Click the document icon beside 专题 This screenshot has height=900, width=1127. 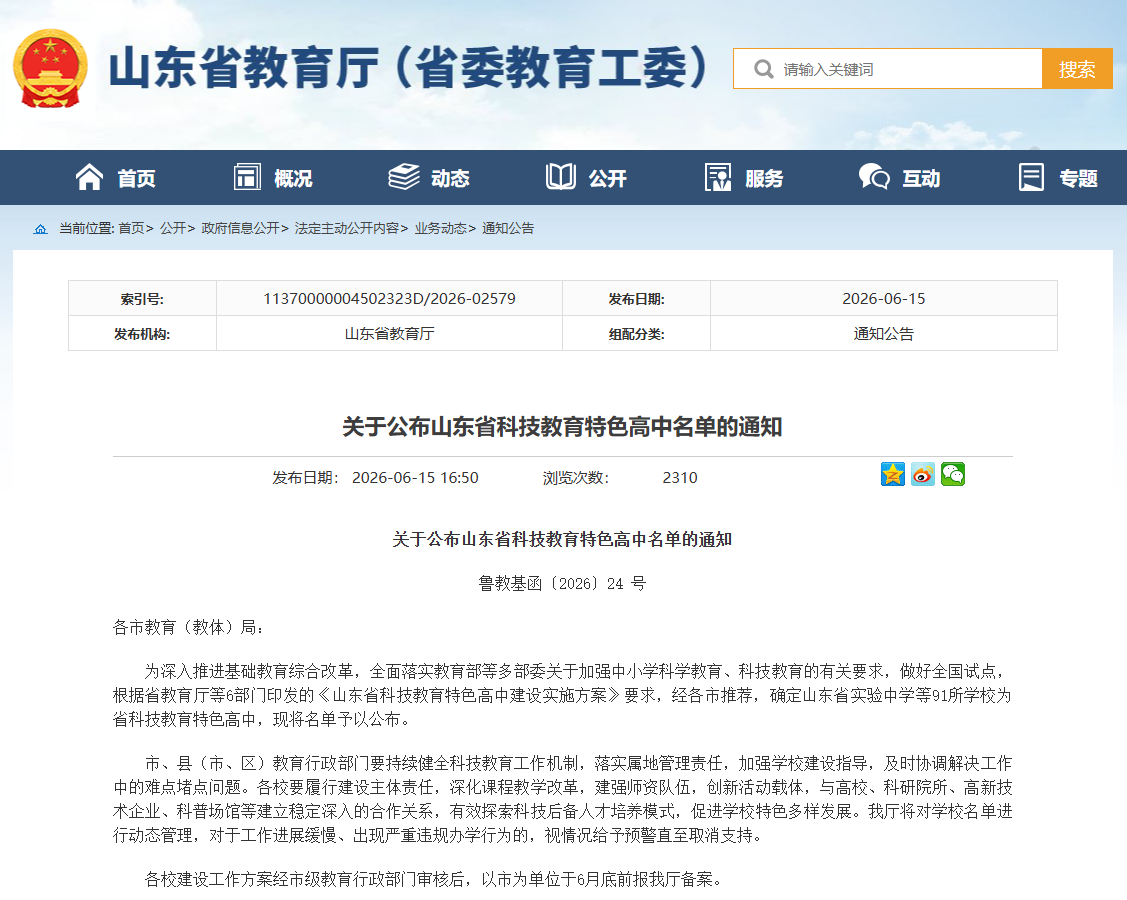click(x=1031, y=177)
